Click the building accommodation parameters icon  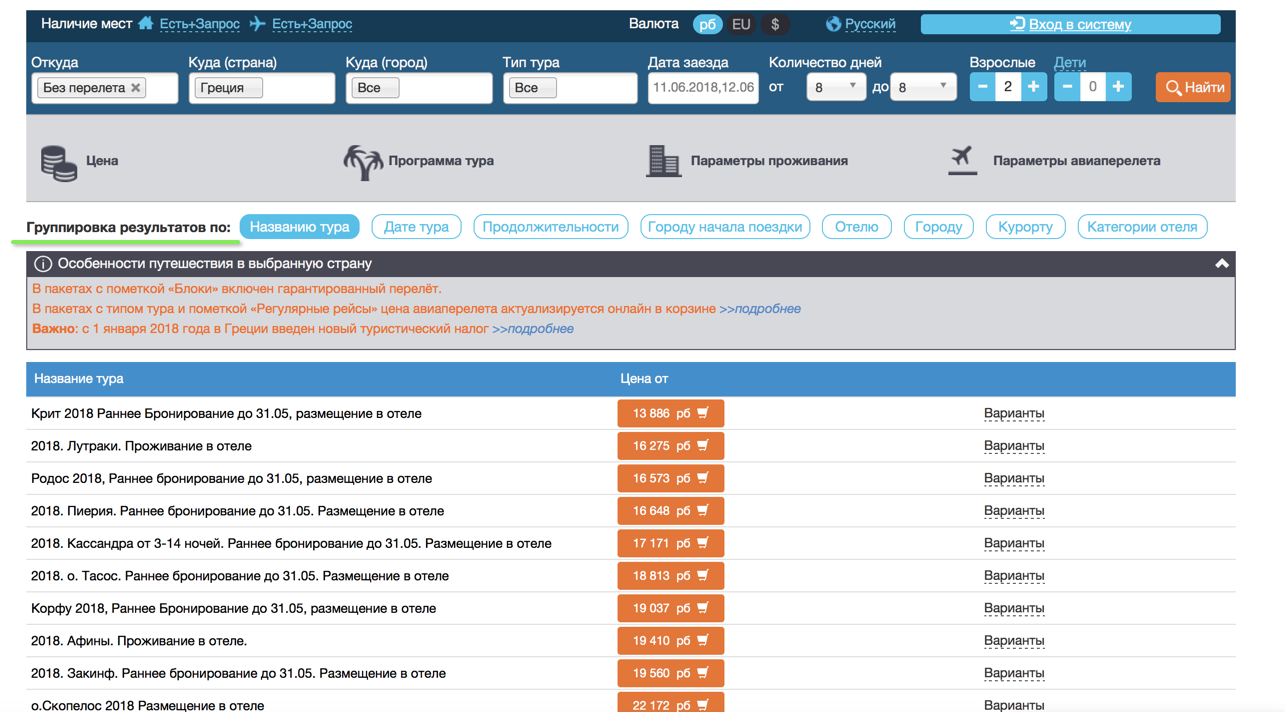[x=663, y=161]
